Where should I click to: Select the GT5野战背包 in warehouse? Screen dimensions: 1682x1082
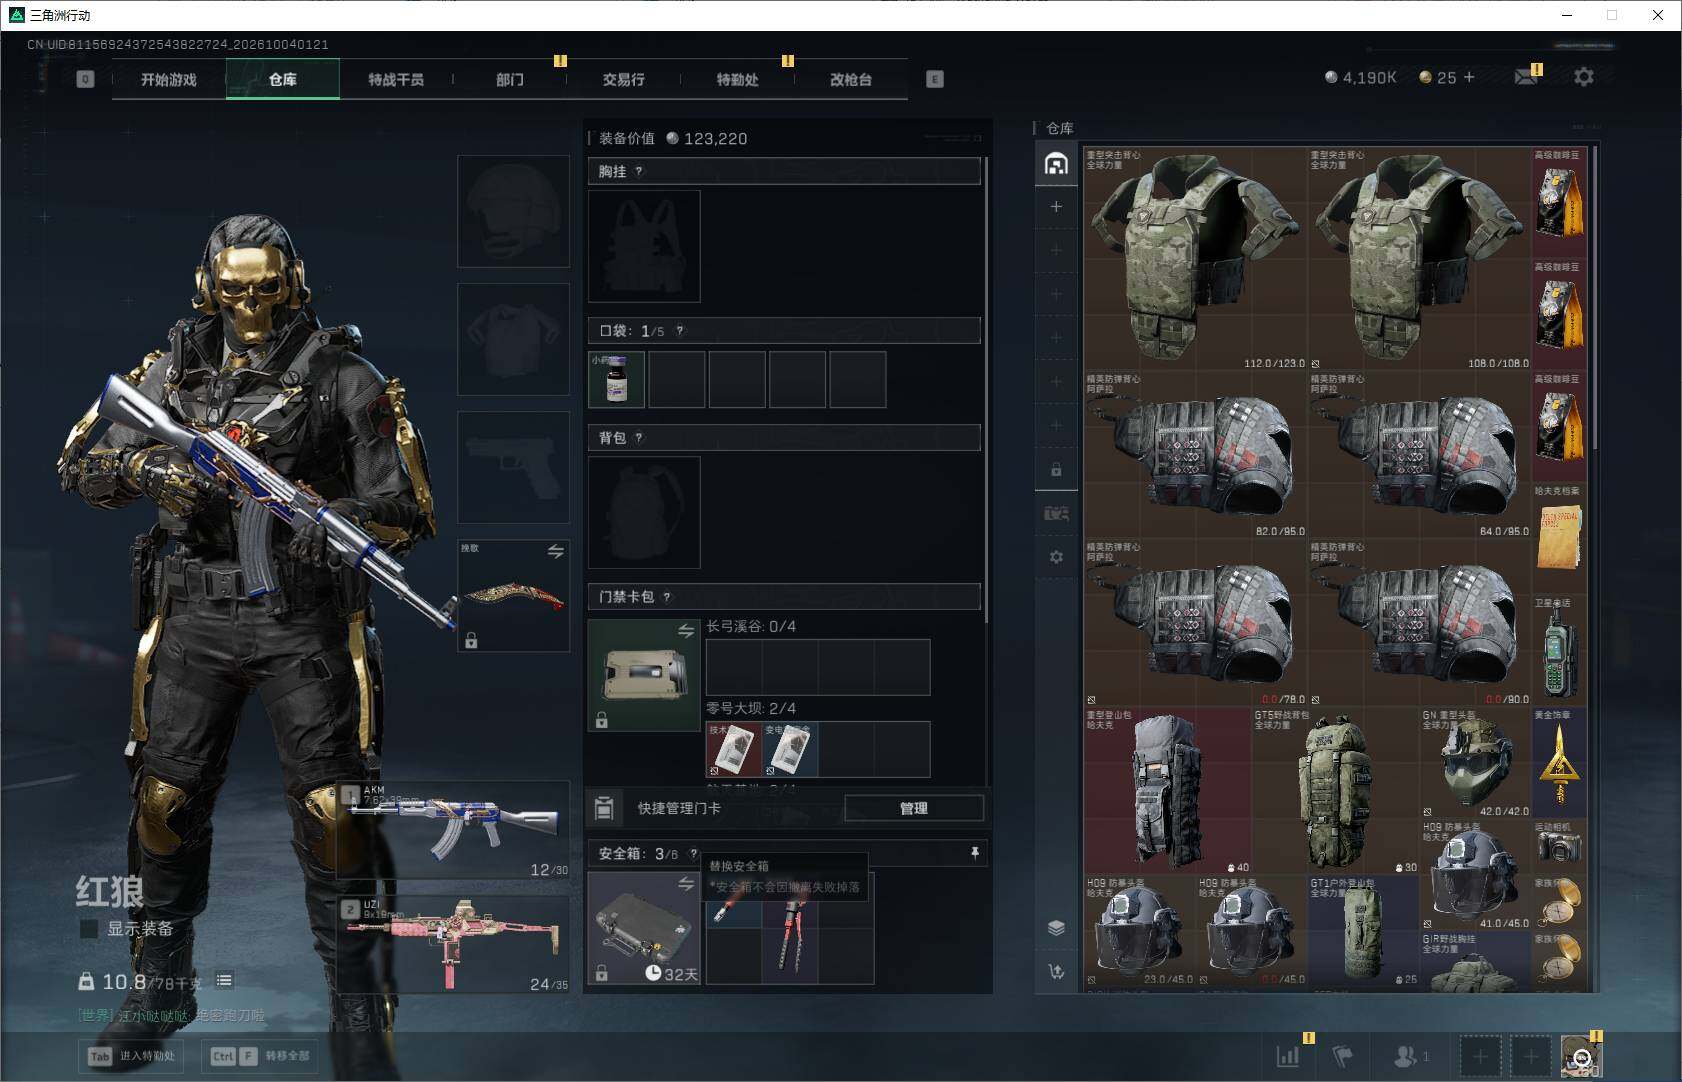point(1335,791)
